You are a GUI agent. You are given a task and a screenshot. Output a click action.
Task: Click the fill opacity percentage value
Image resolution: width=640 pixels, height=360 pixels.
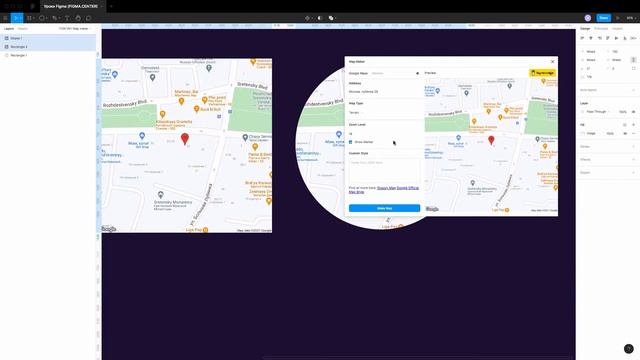pos(610,133)
